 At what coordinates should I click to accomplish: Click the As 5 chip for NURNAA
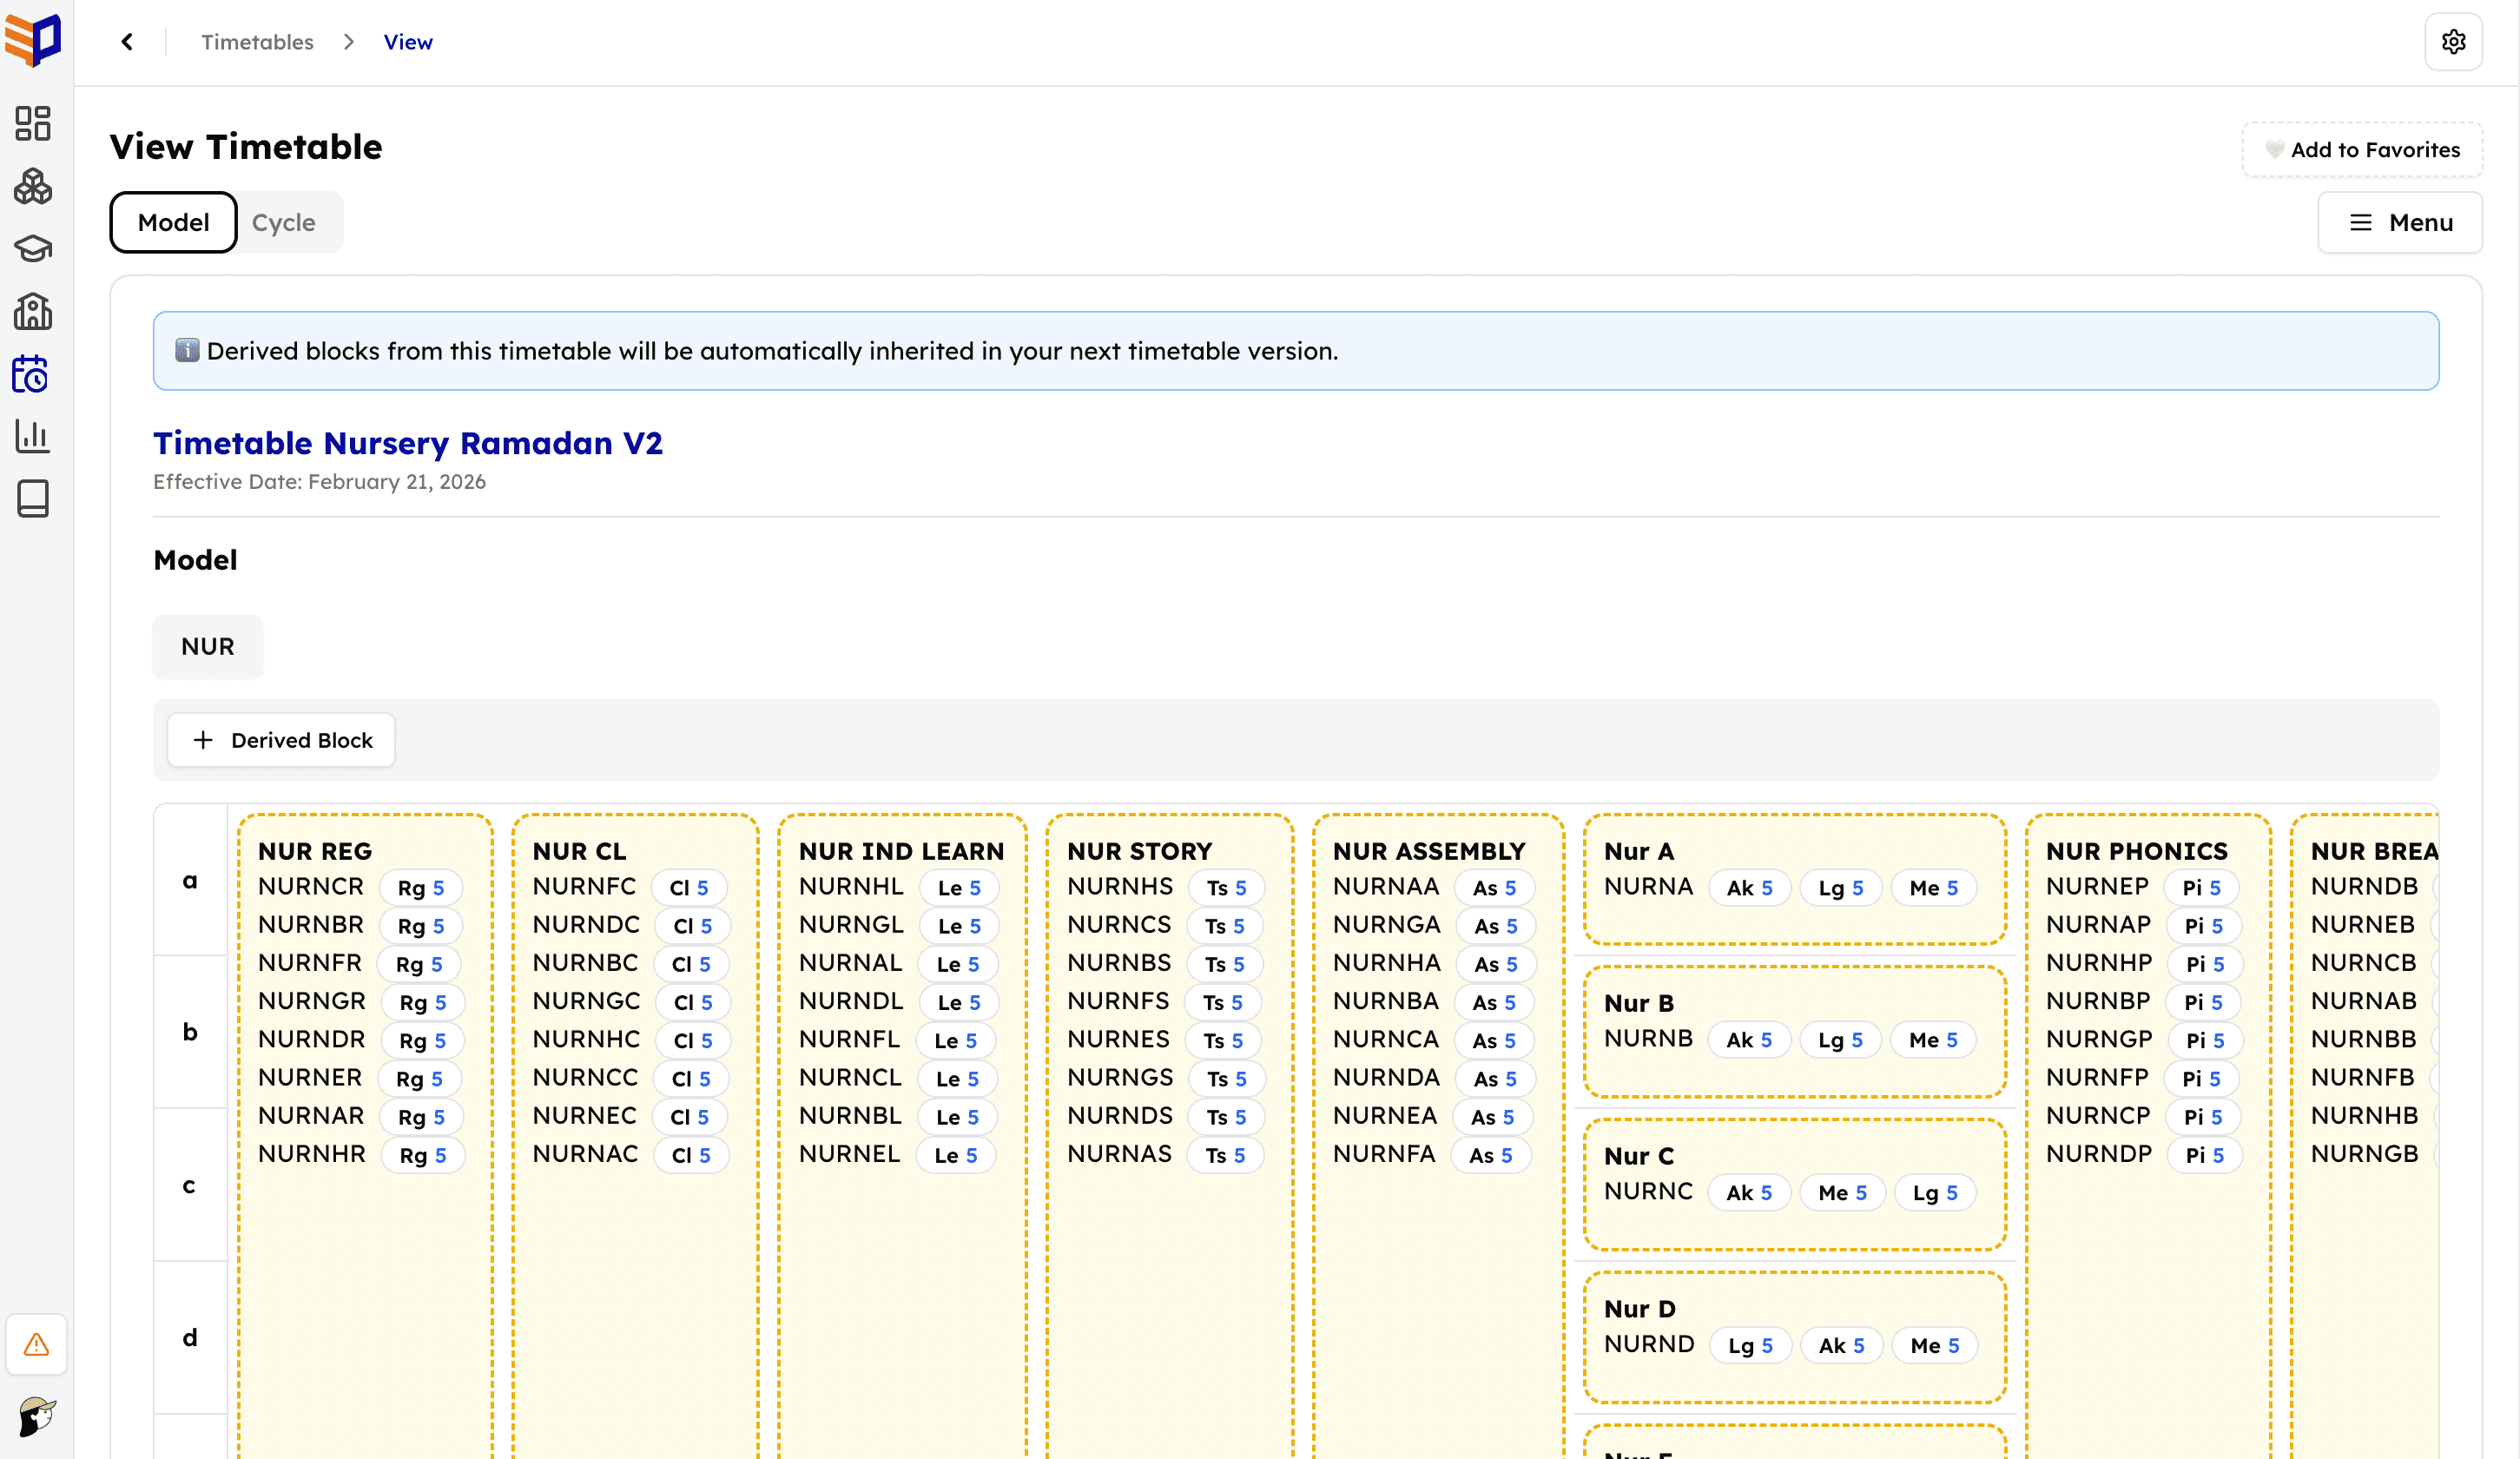click(x=1494, y=888)
